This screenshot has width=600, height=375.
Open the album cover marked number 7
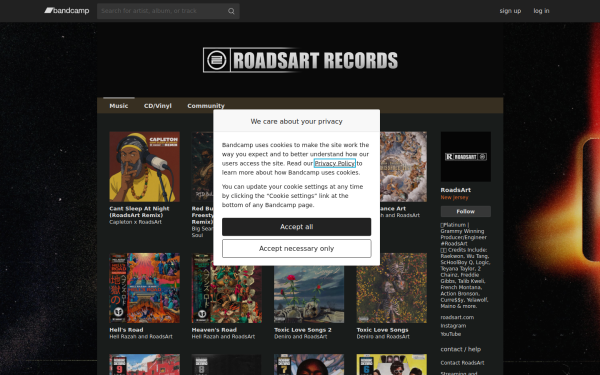pyautogui.click(x=309, y=364)
